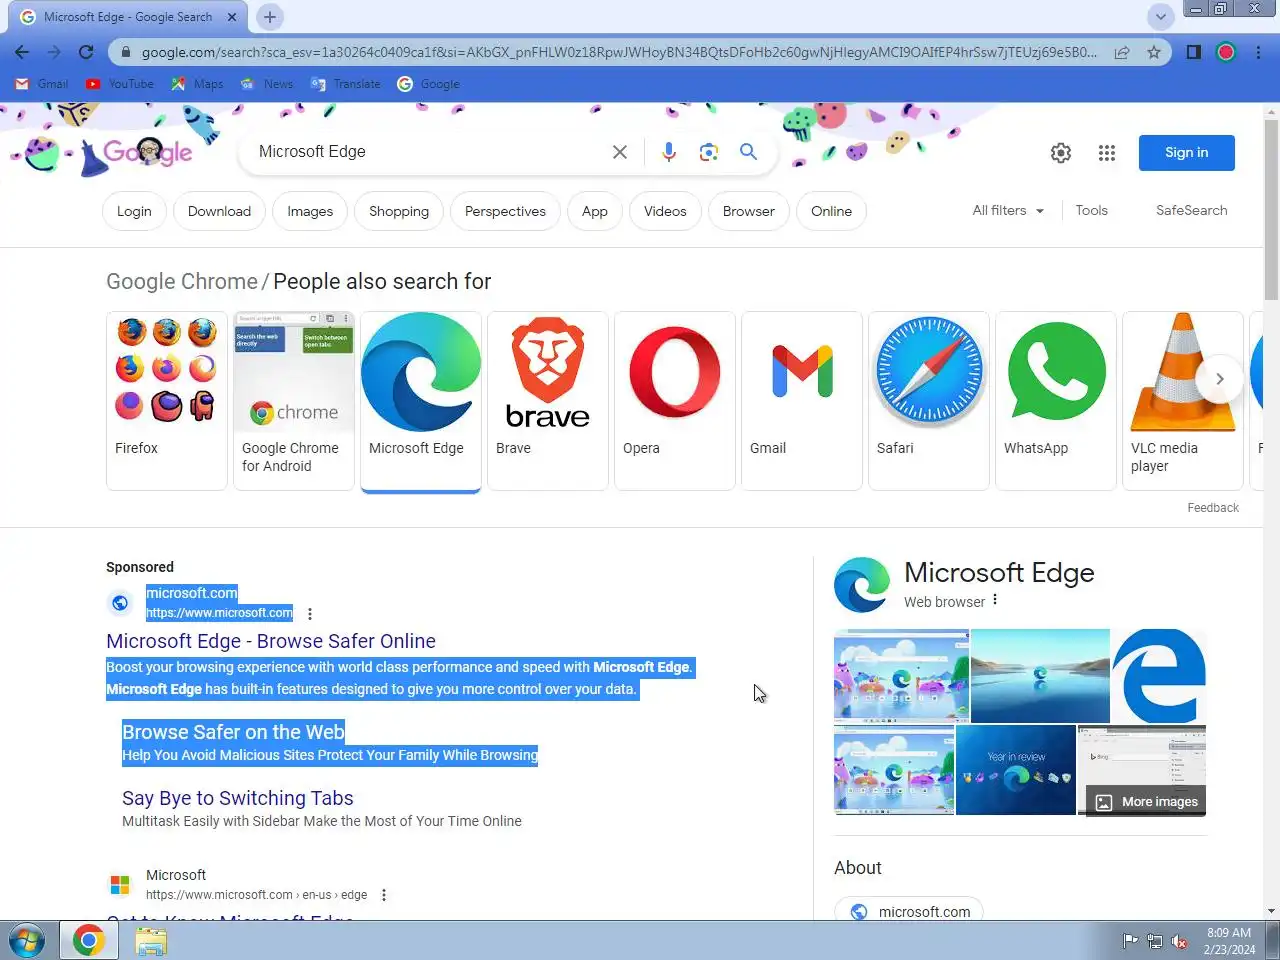Click the Chrome icon in the taskbar
The image size is (1280, 960).
[x=89, y=941]
